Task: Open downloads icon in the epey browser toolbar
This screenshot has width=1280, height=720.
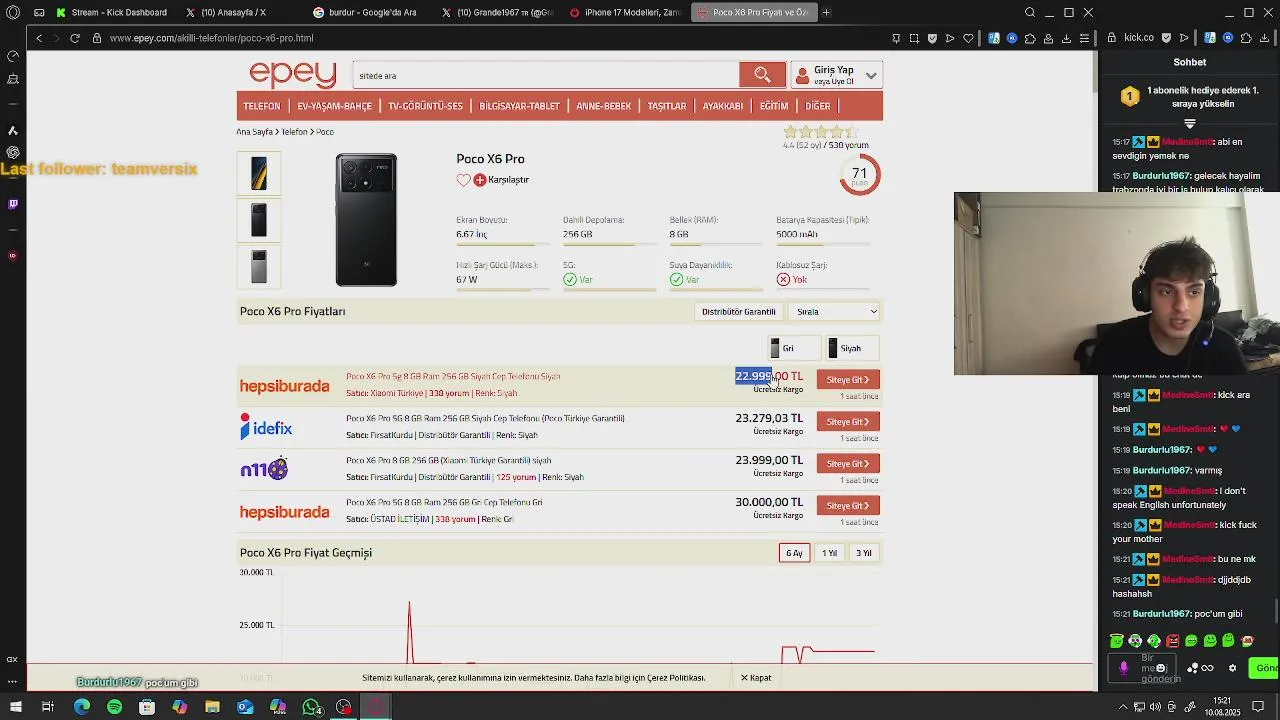Action: (x=1066, y=38)
